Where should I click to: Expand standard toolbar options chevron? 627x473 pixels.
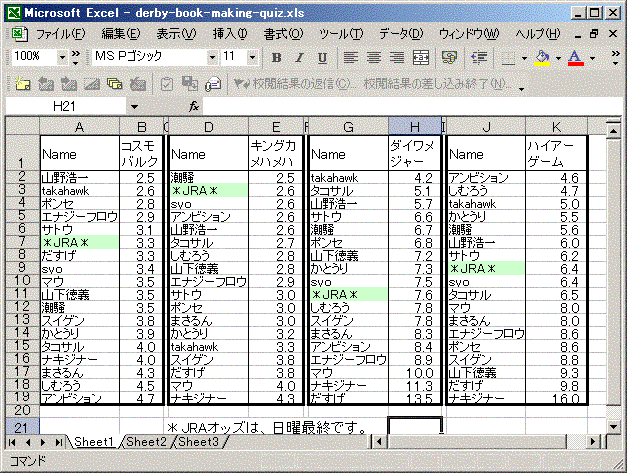point(76,58)
